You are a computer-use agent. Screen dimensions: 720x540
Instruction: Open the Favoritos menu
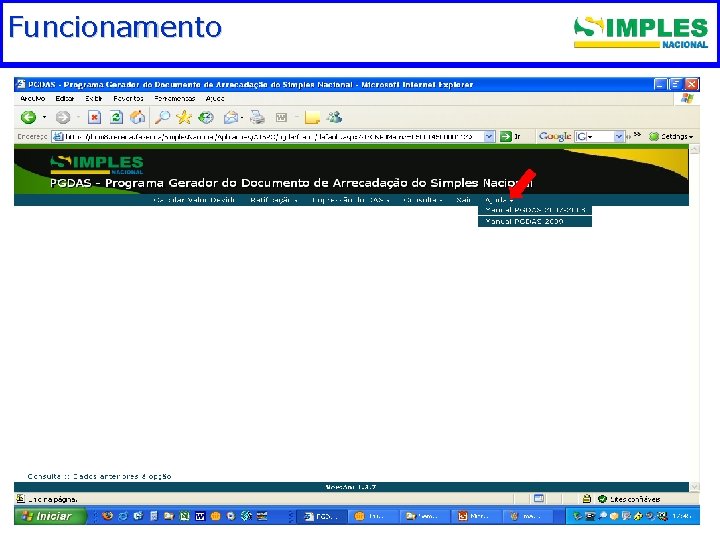click(x=128, y=98)
